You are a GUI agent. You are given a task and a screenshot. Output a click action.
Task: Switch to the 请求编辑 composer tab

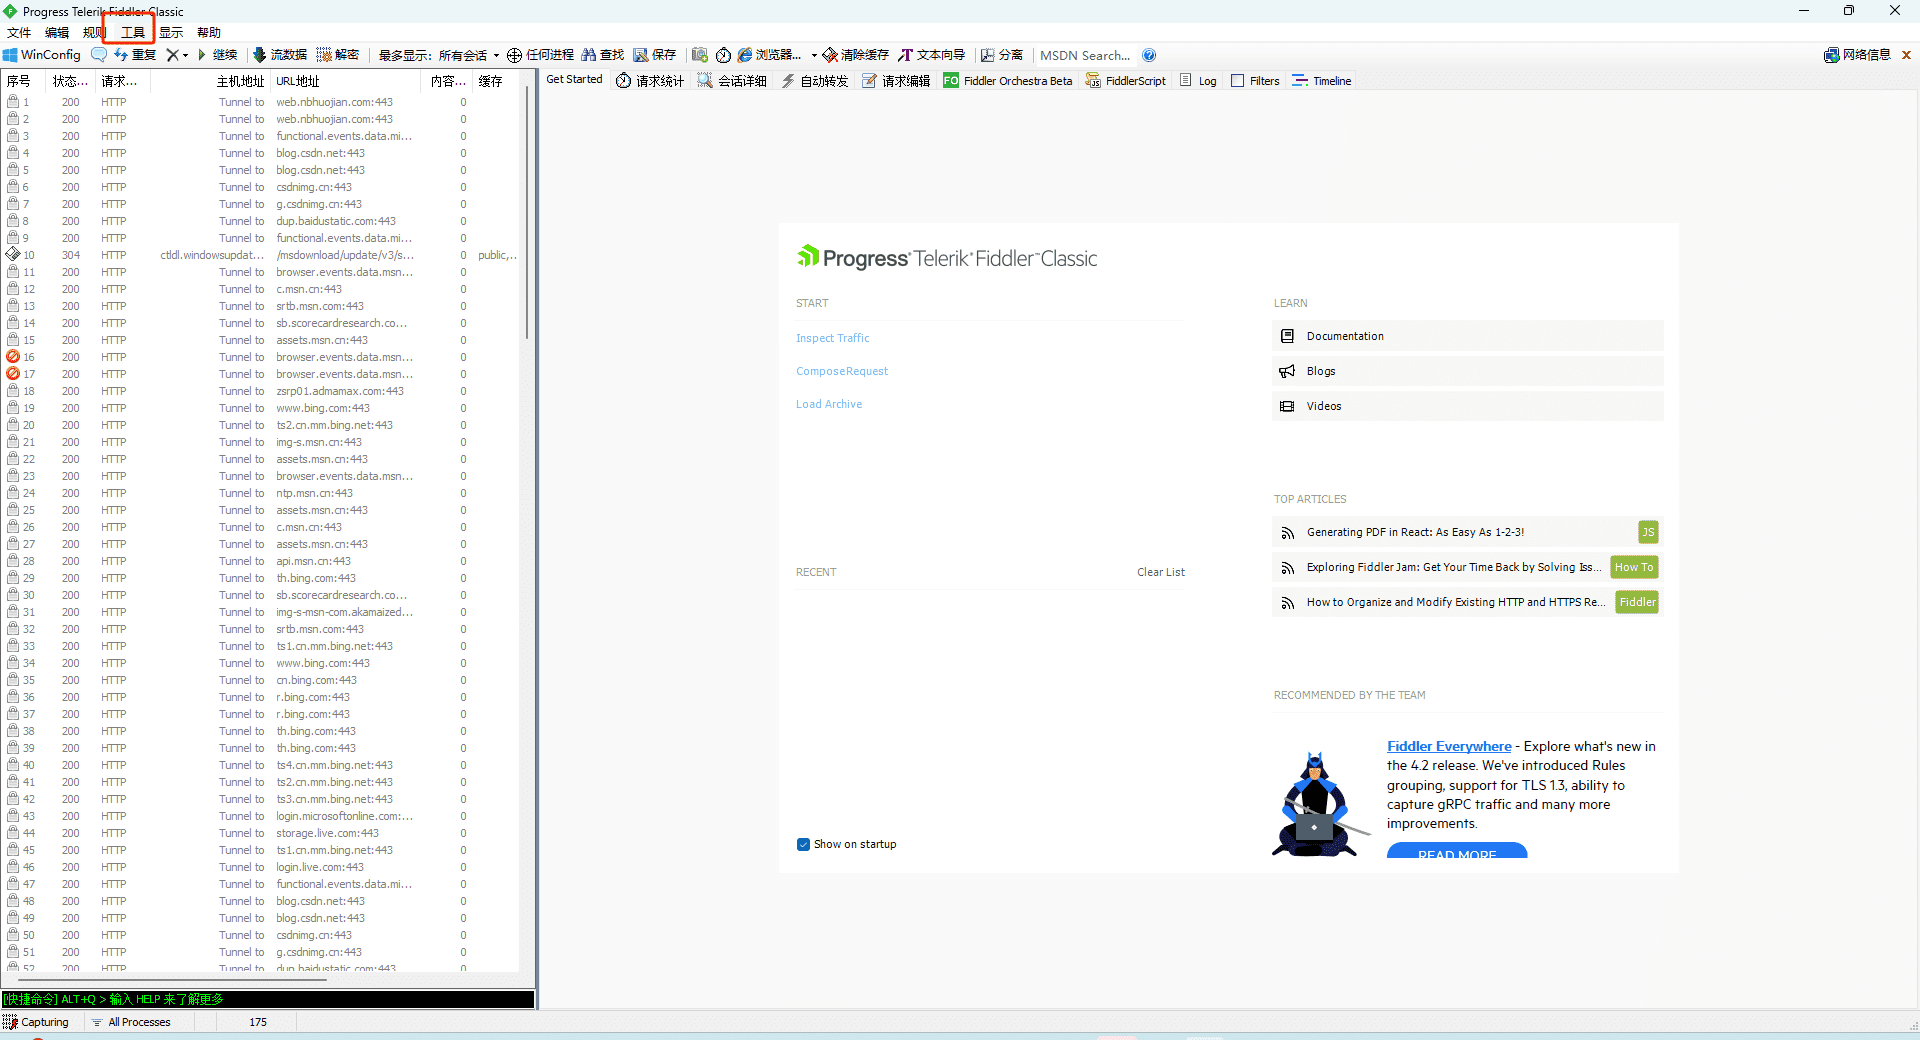pos(896,81)
